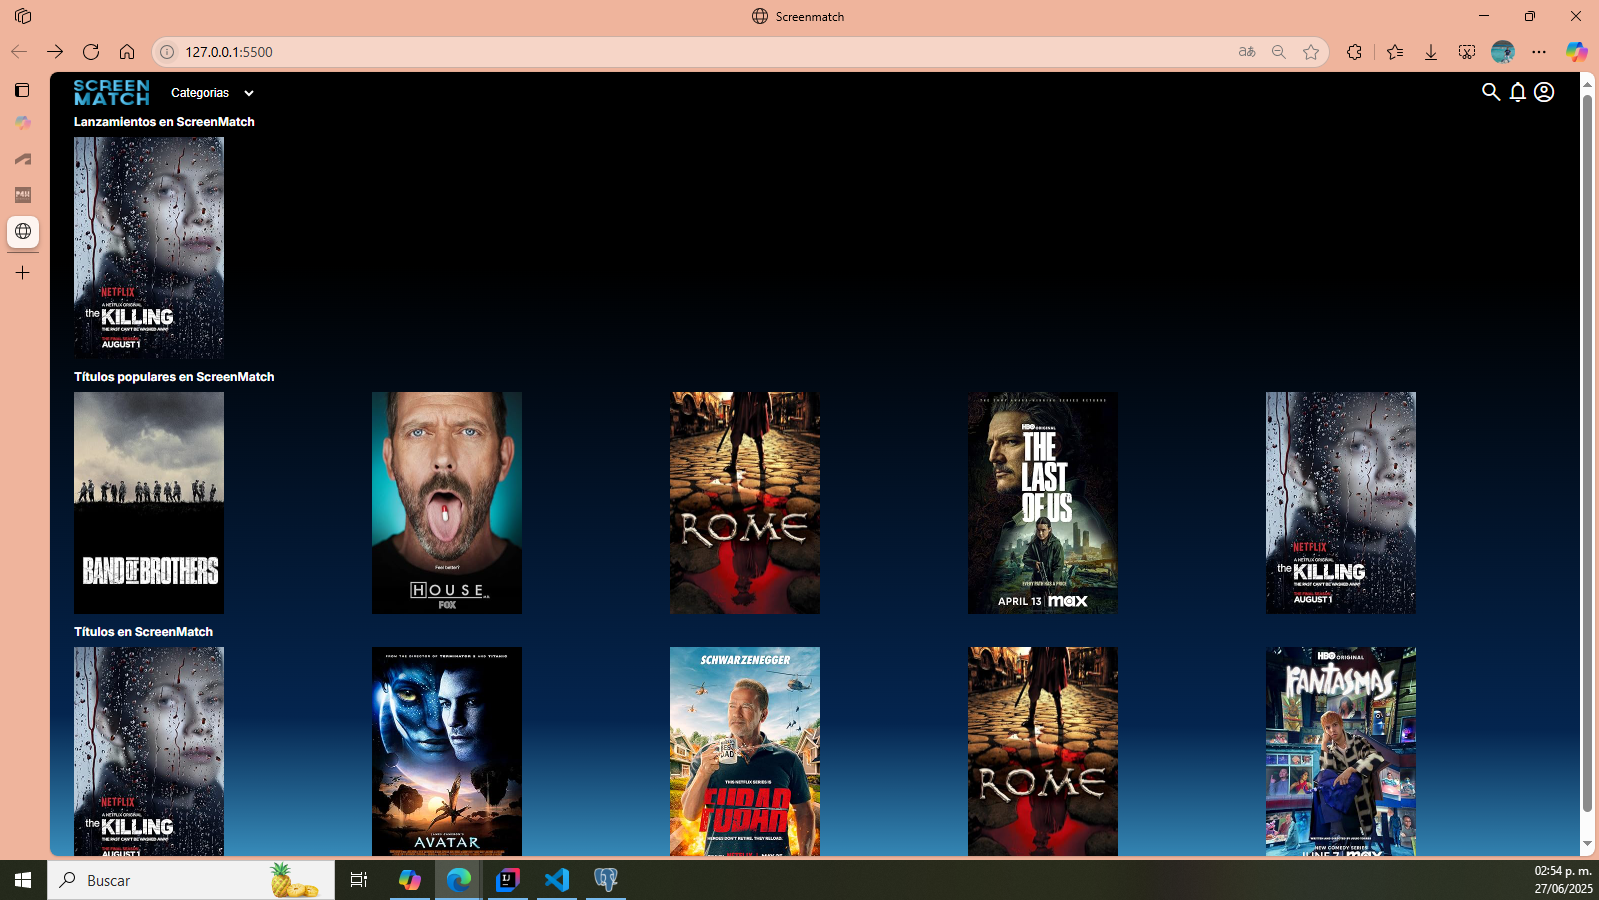Open the notifications bell icon
The height and width of the screenshot is (900, 1599).
tap(1517, 92)
